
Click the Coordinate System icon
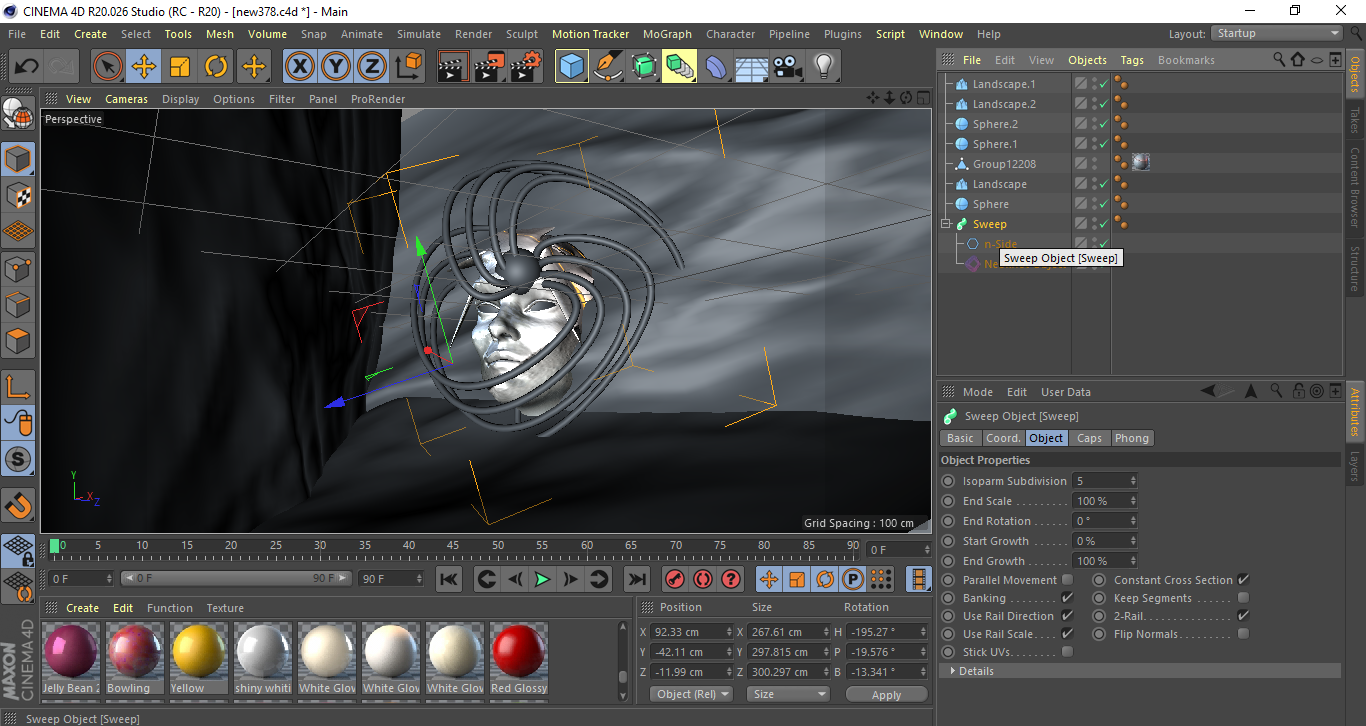[408, 67]
